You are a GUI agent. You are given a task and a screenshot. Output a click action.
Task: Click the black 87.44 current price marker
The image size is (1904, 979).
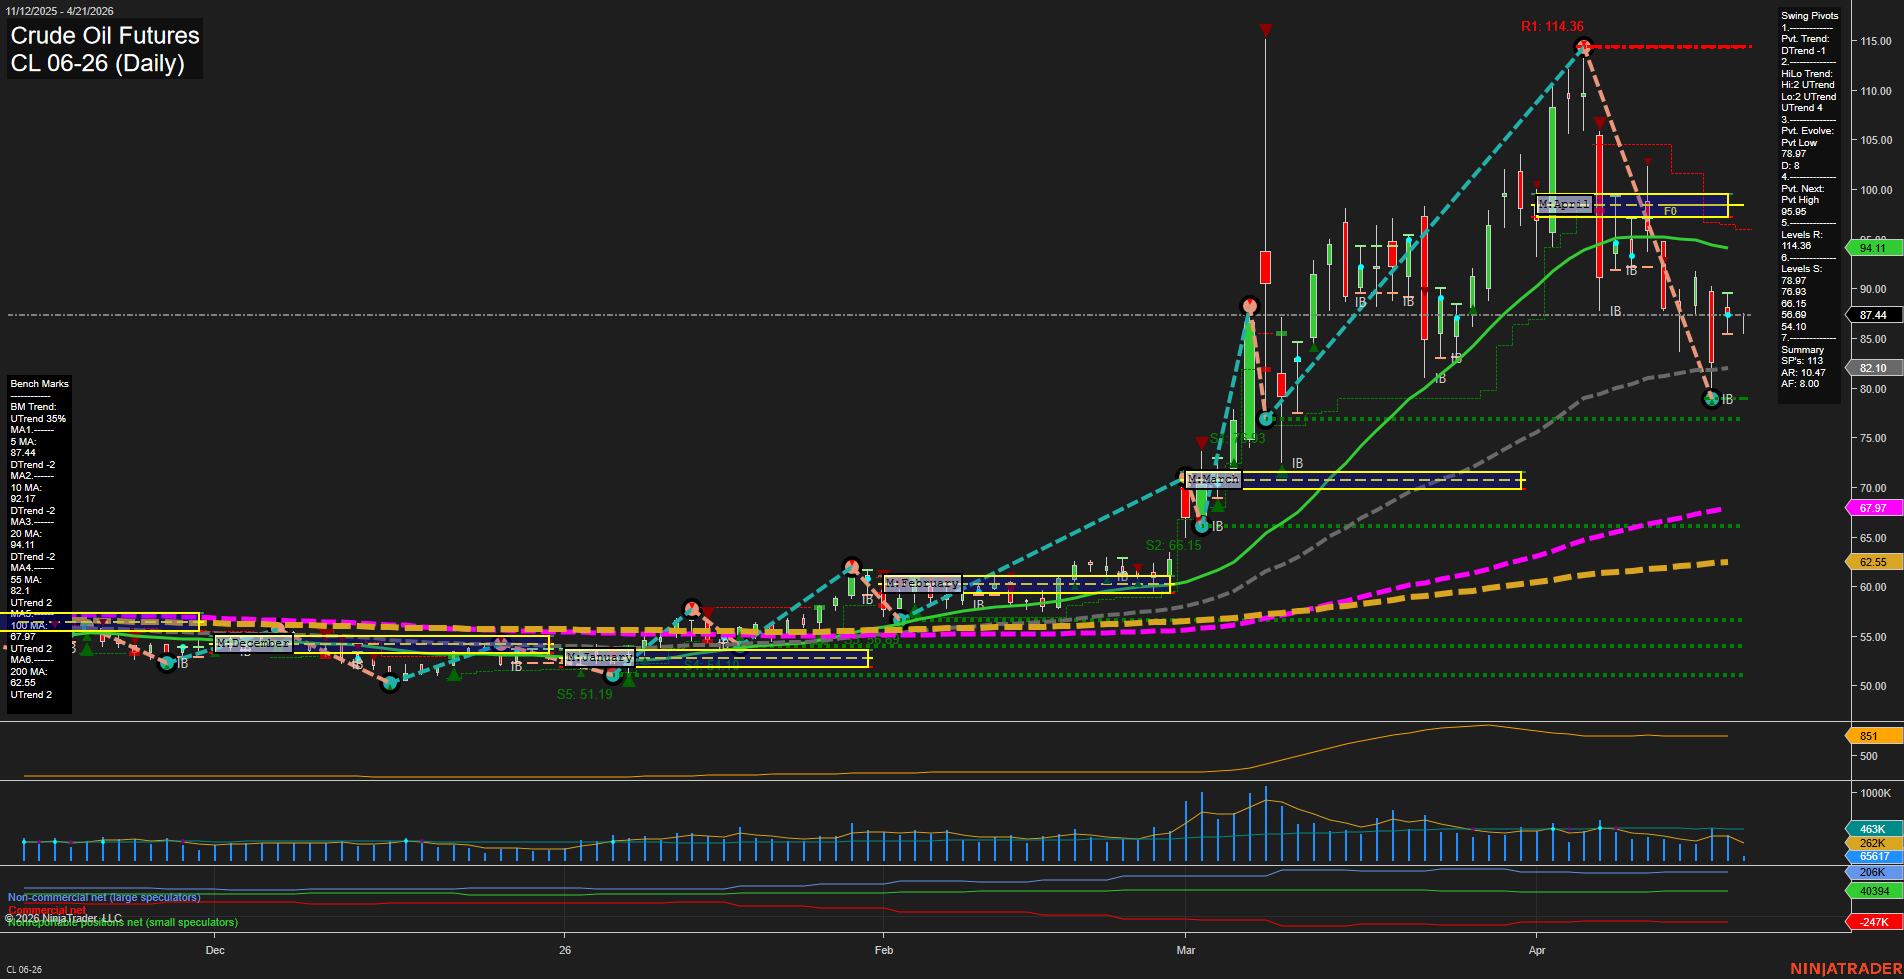point(1873,314)
